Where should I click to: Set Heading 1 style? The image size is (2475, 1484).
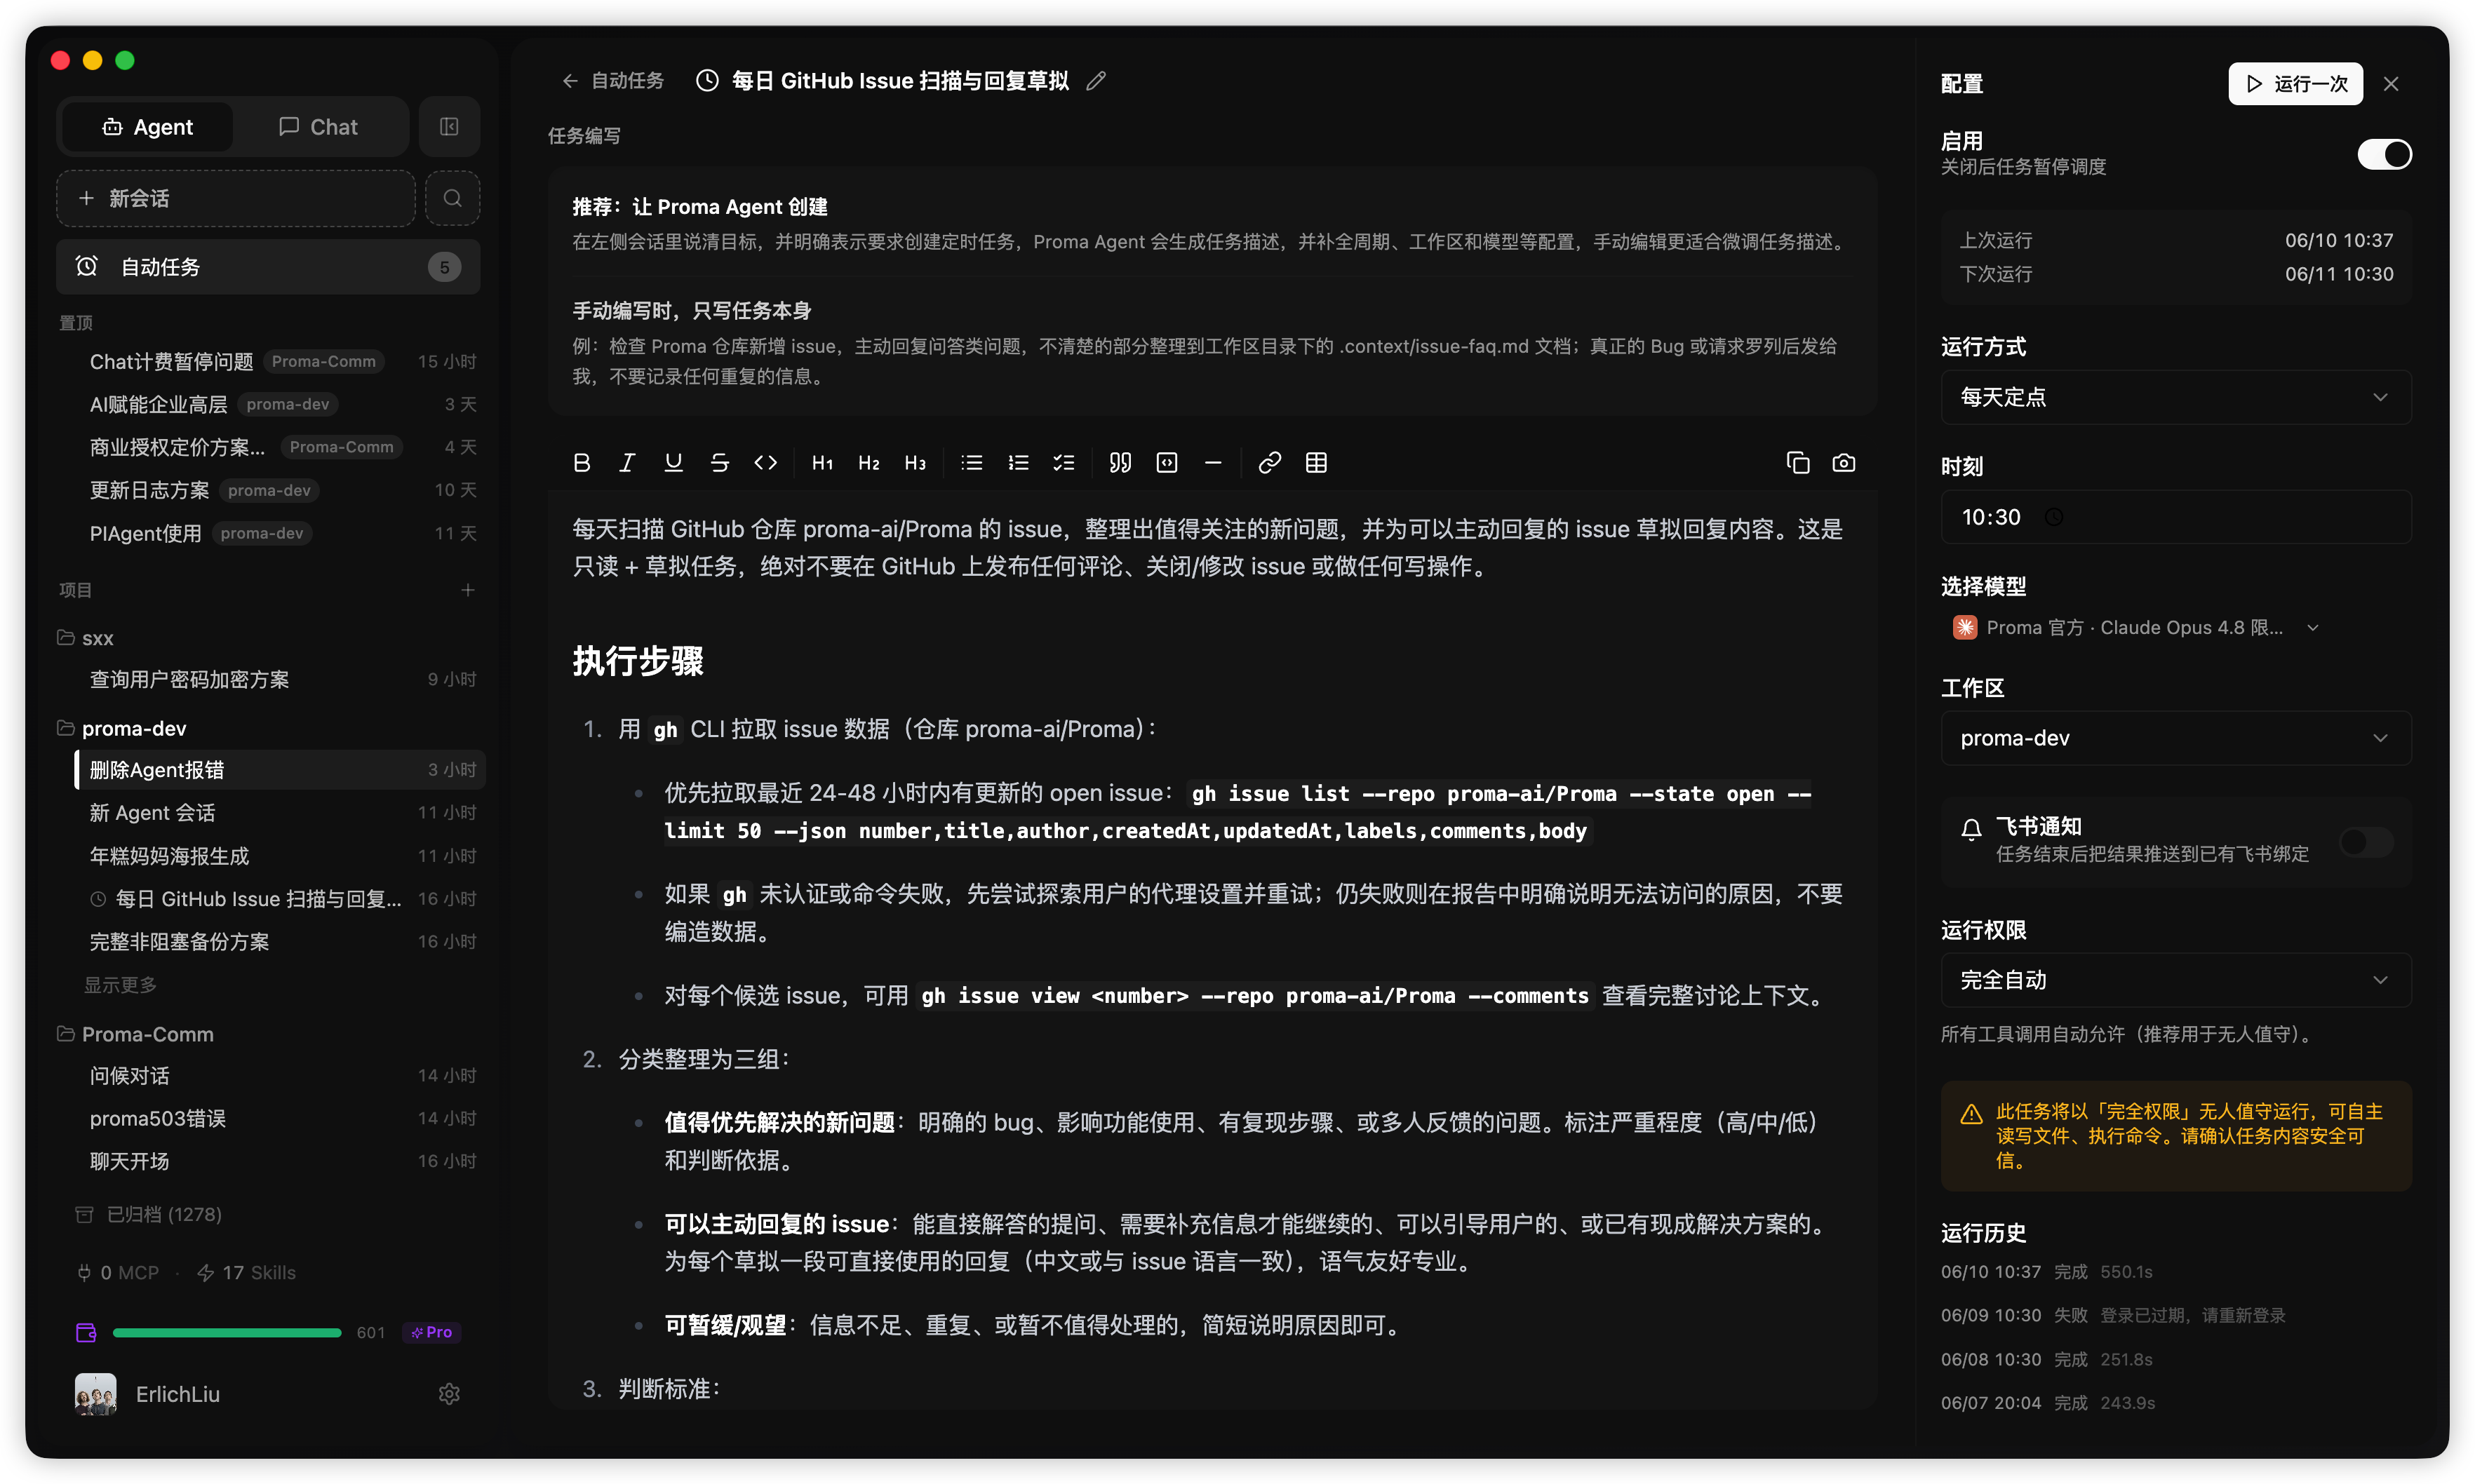(x=822, y=463)
